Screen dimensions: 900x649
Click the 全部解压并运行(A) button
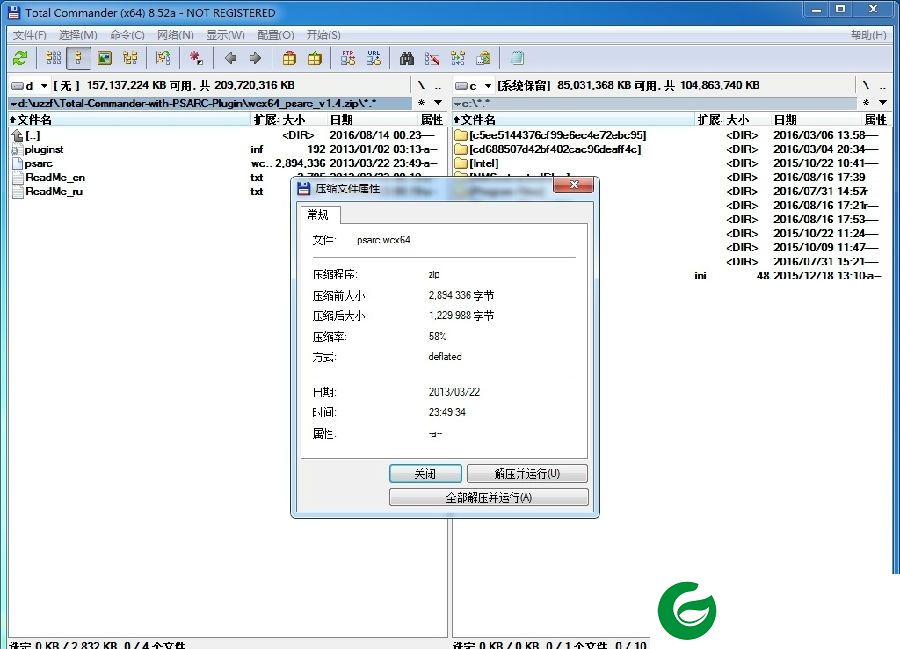click(x=488, y=497)
